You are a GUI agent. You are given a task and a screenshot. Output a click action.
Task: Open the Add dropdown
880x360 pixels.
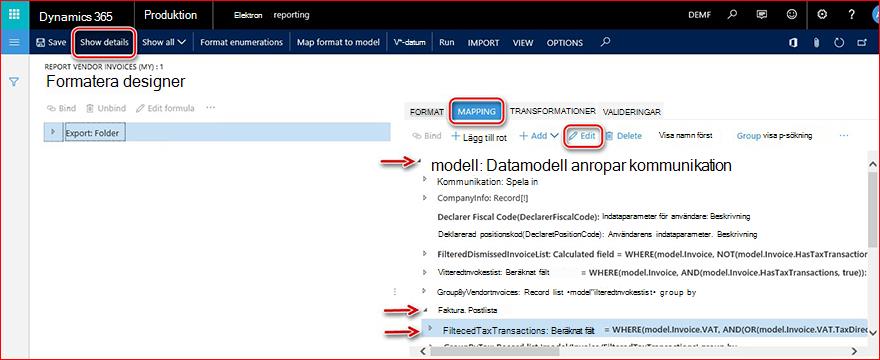pos(538,136)
